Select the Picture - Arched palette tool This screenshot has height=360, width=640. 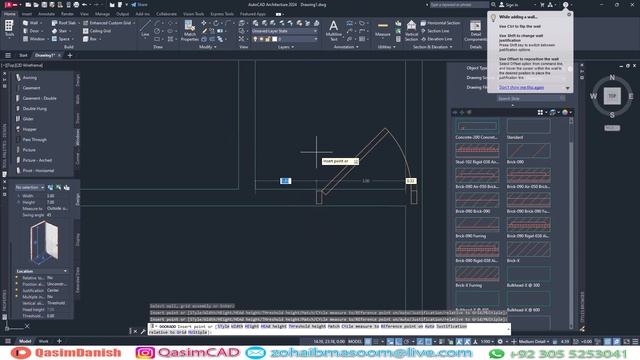click(x=33, y=160)
